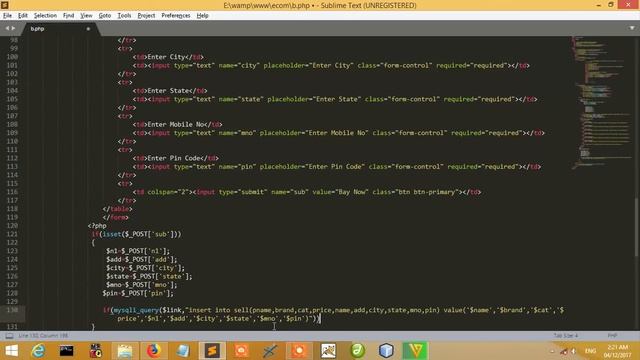Click line number 130 in gutter

tap(12, 310)
